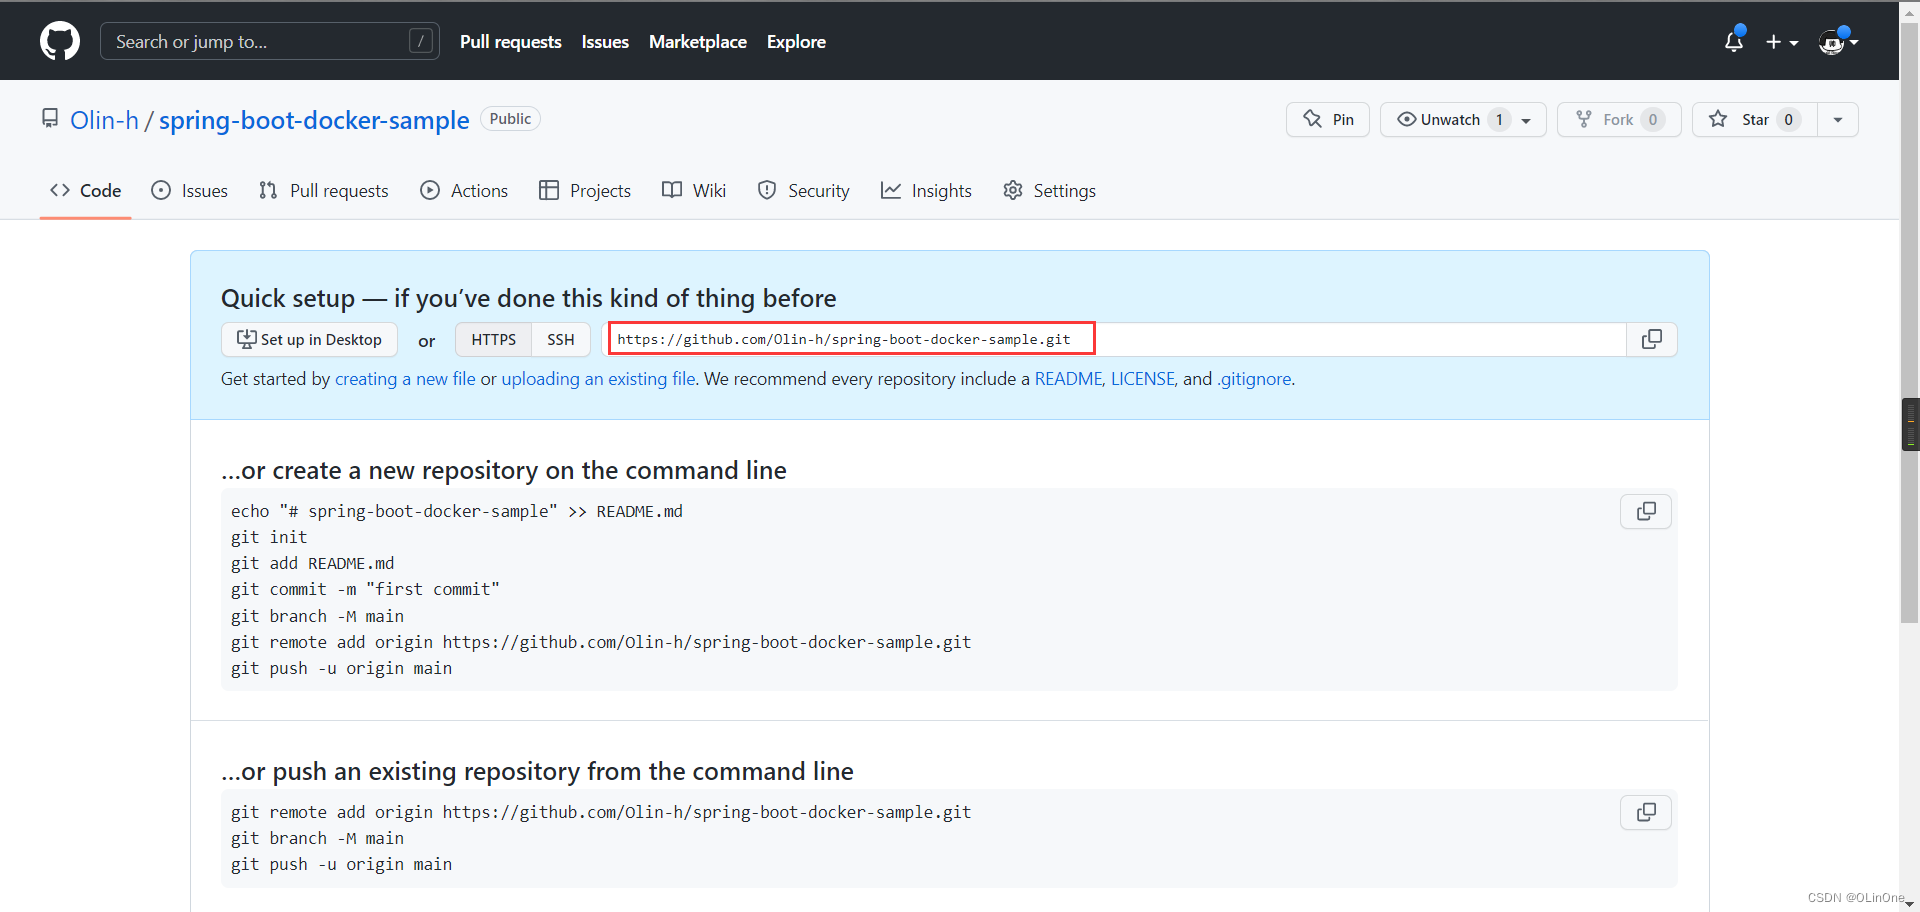
Task: Open the README link
Action: (x=1068, y=379)
